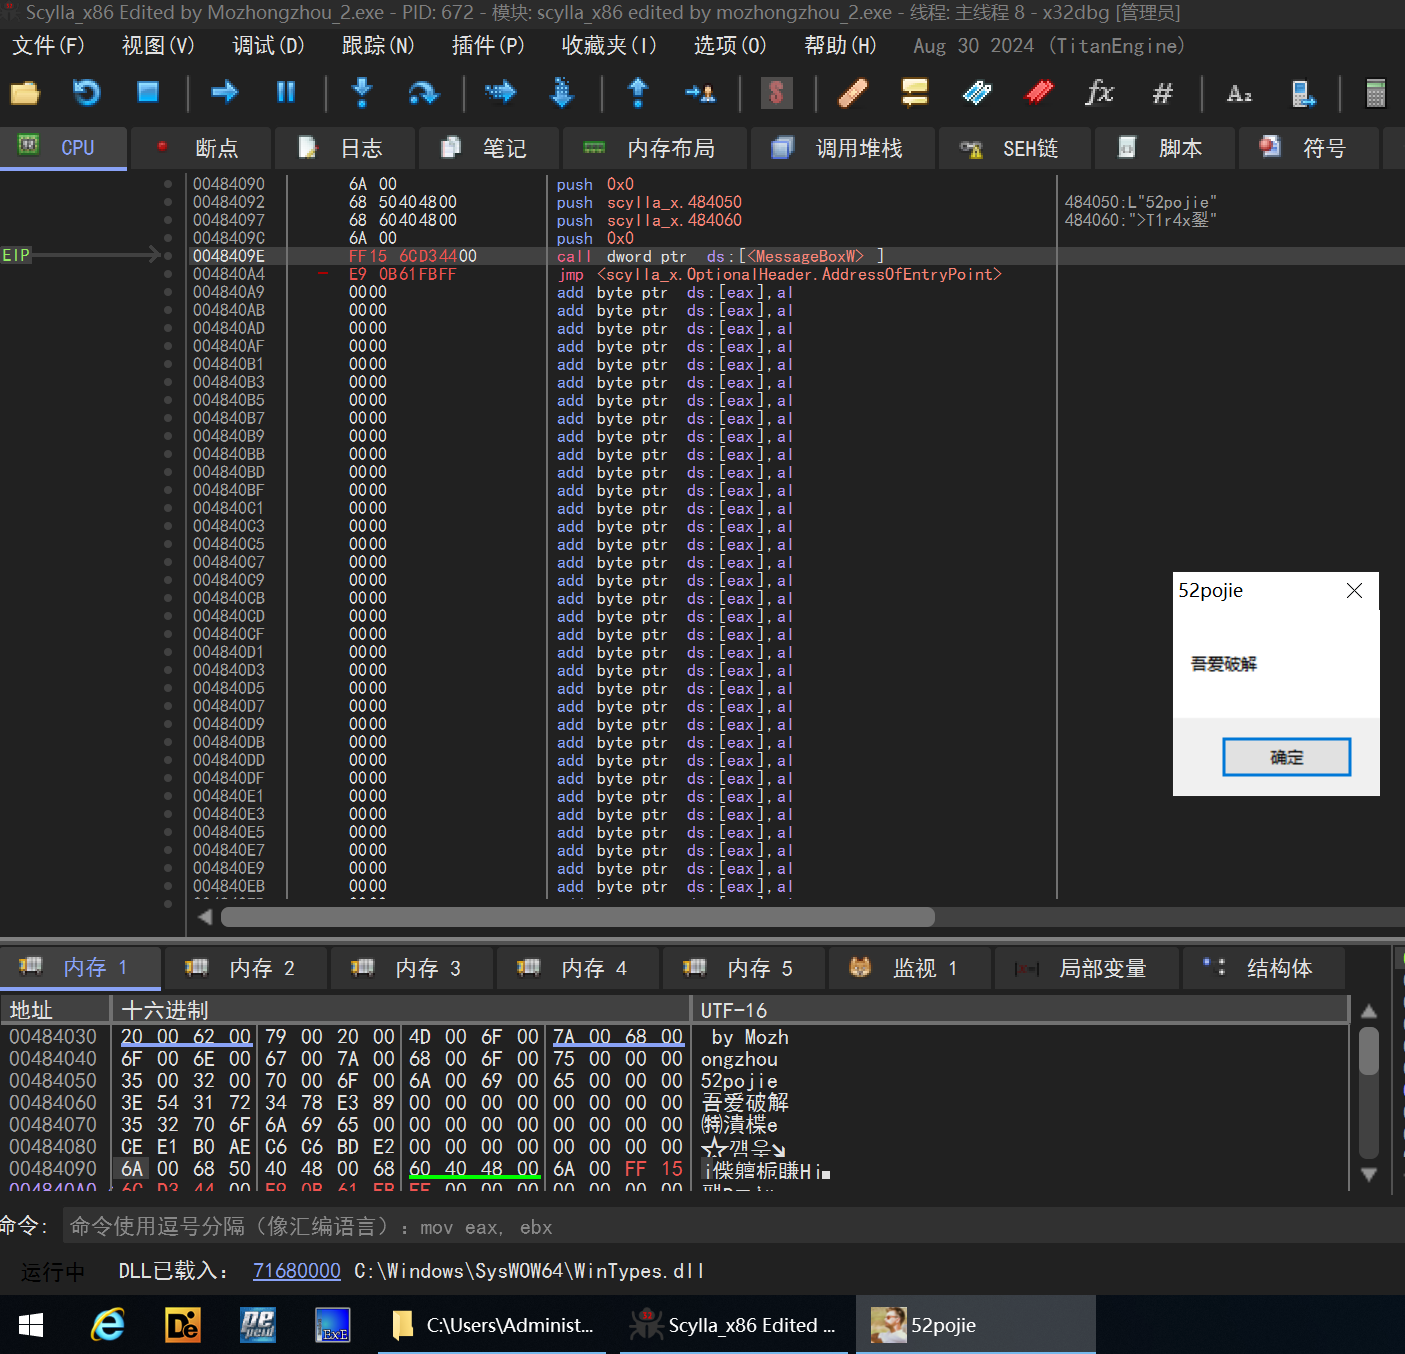1405x1354 pixels.
Task: Run the program with the arrow icon
Action: [x=225, y=93]
